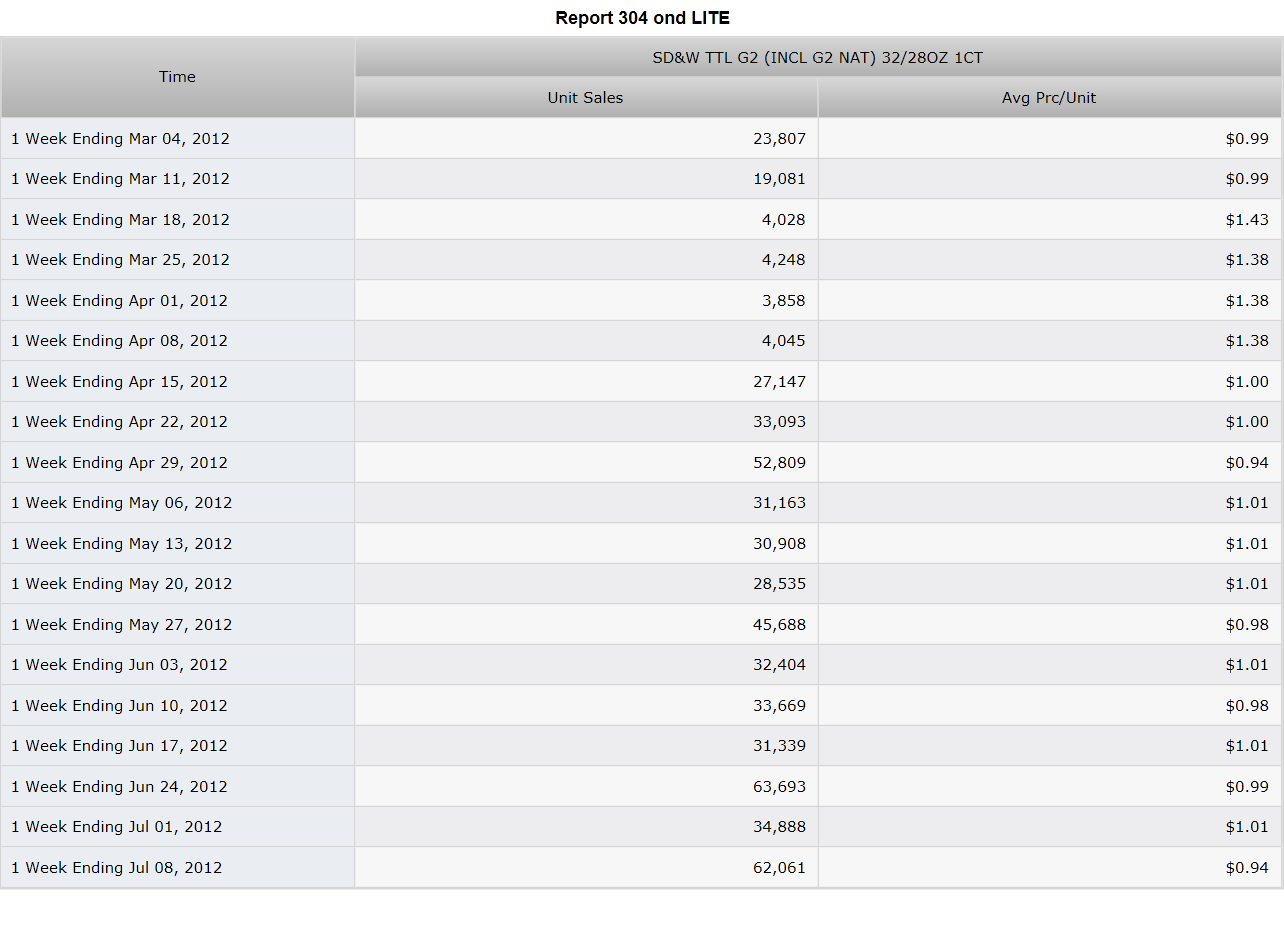Click unit sales value 45,688
Viewport: 1284px width, 946px height.
pos(779,625)
